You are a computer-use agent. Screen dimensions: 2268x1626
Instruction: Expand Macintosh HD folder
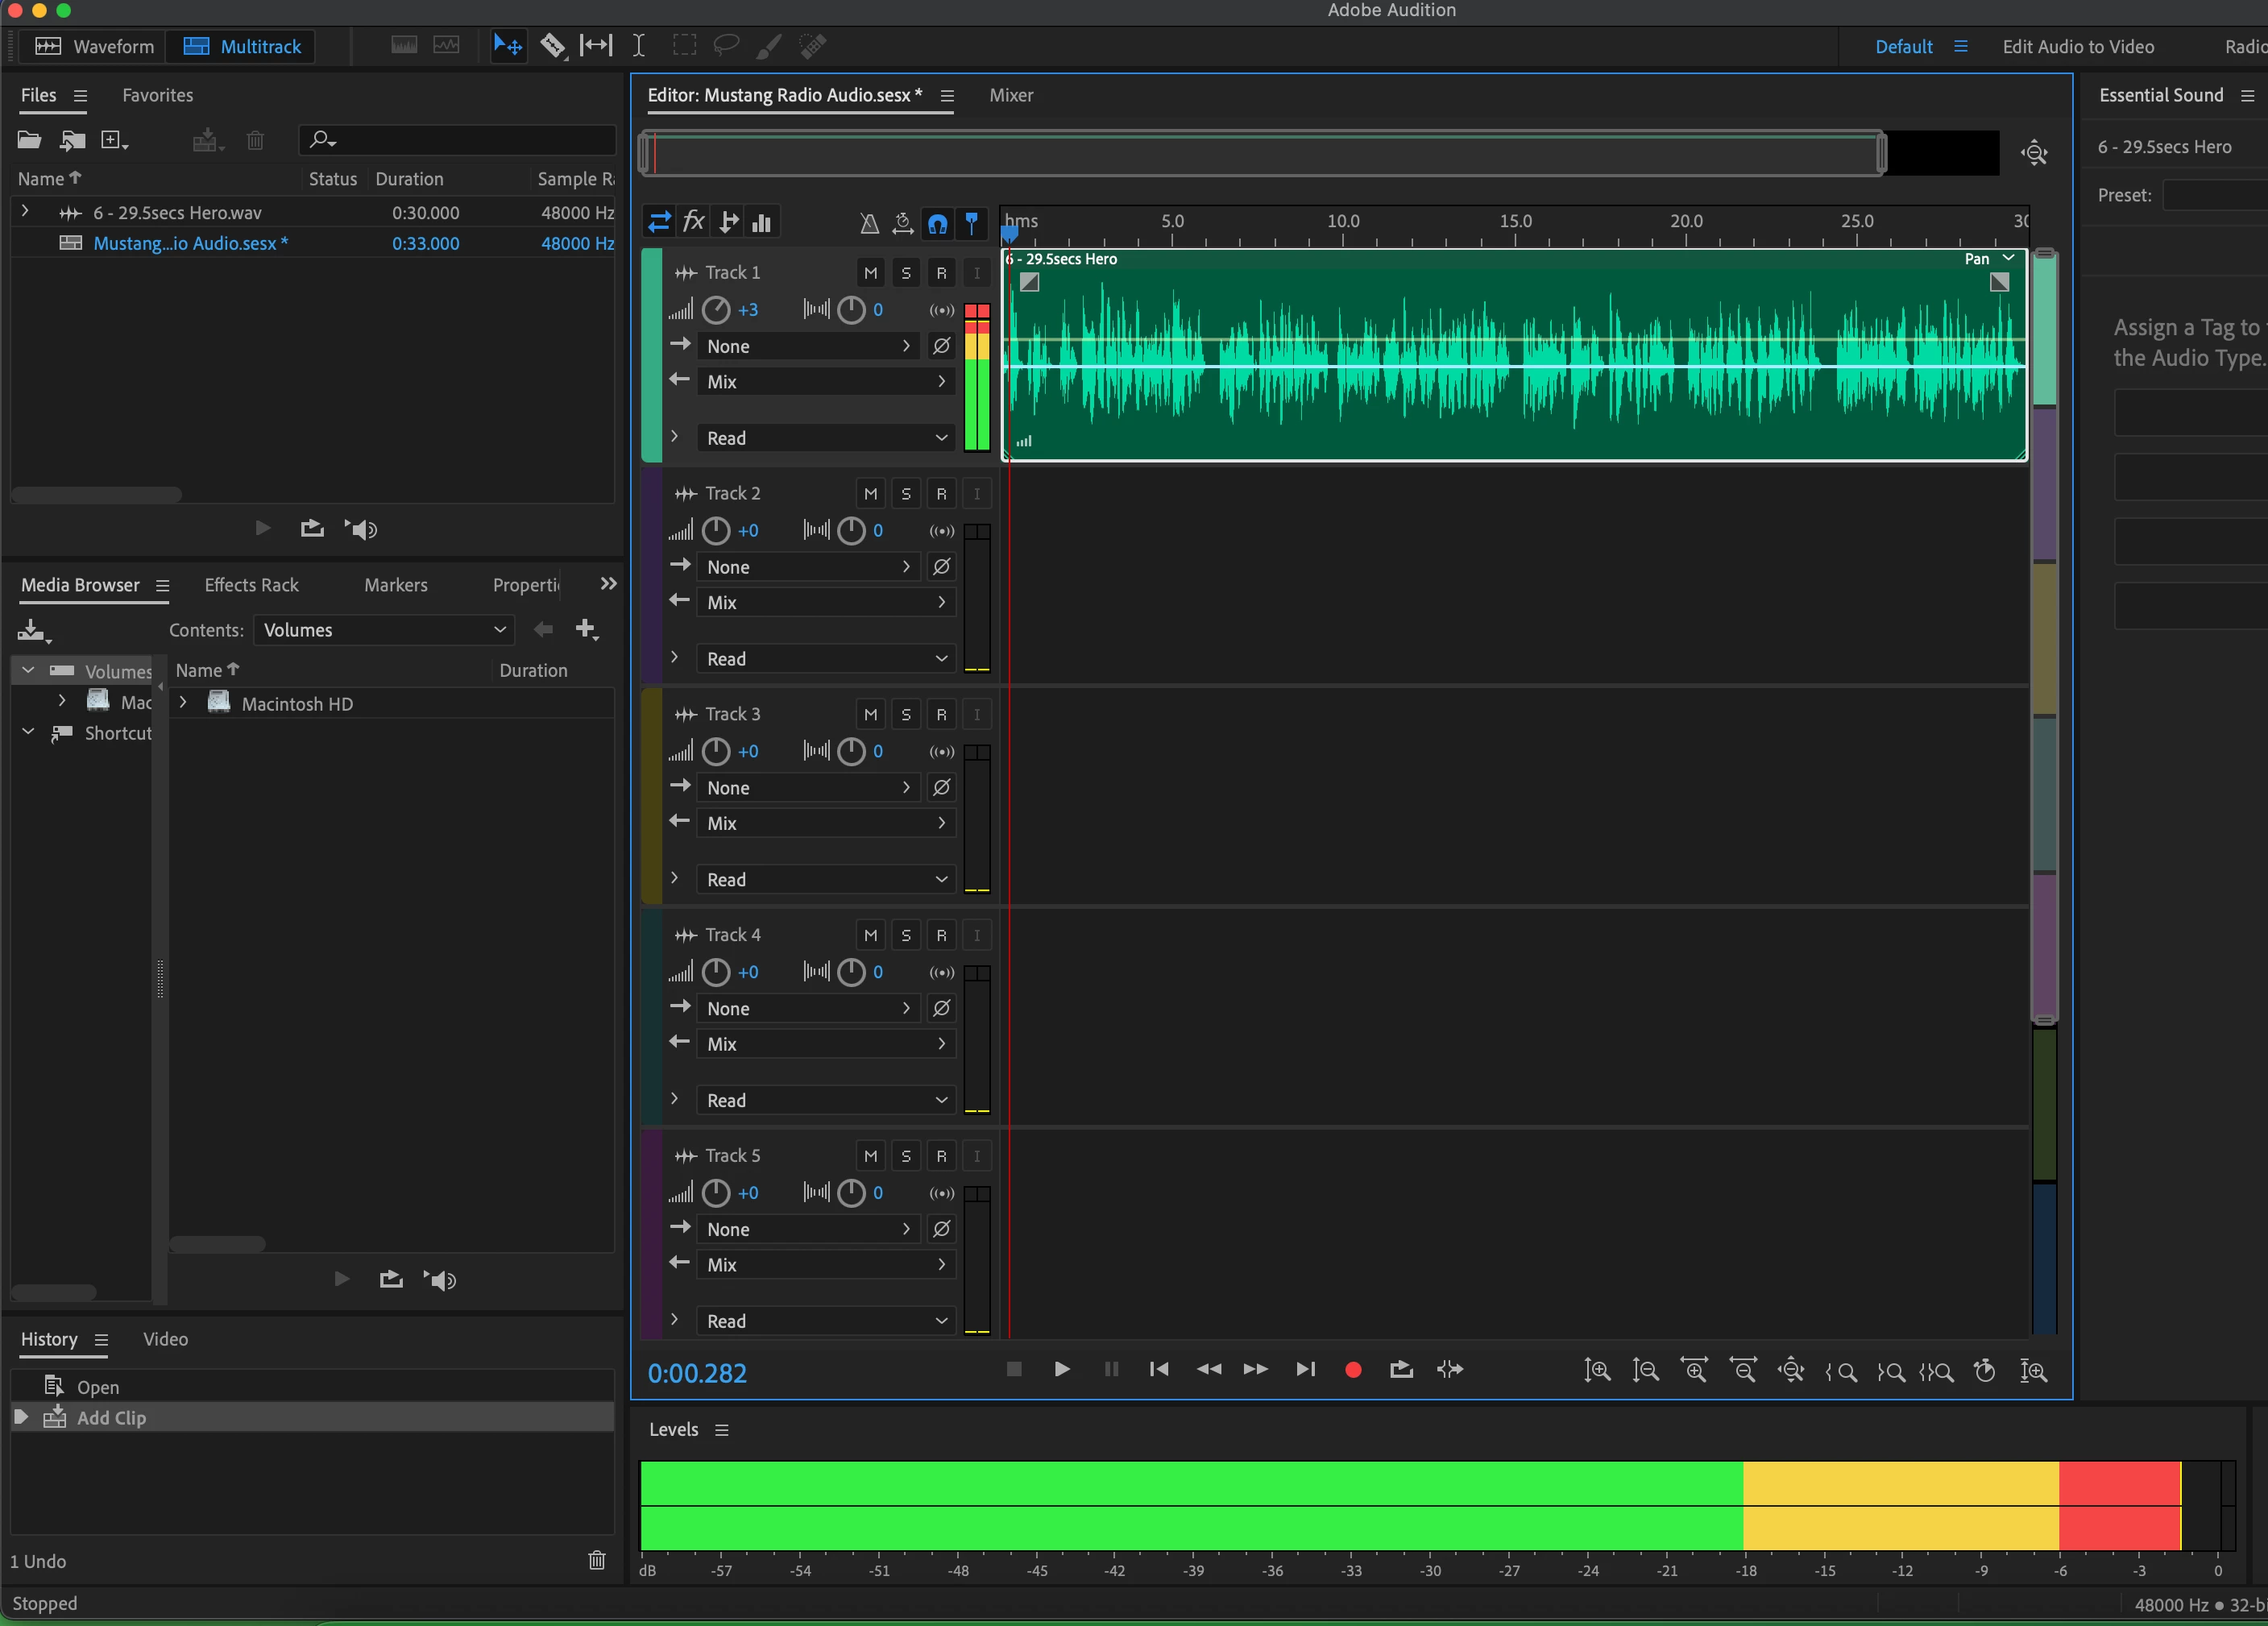coord(183,703)
